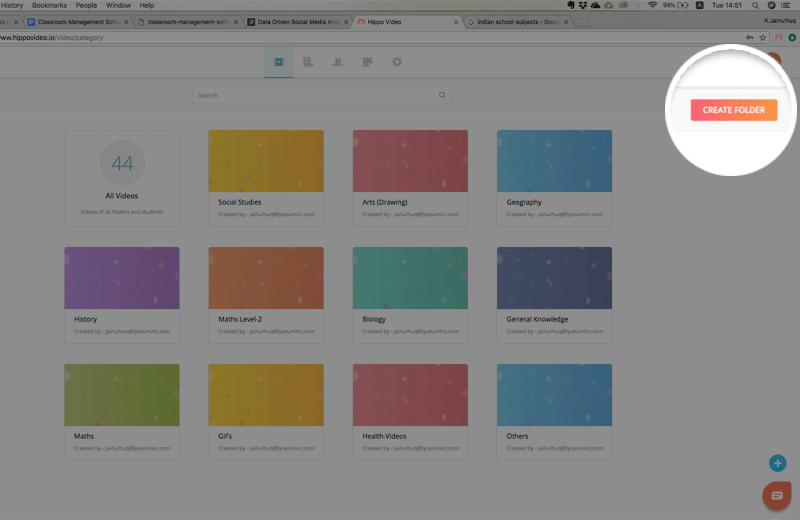Open the Arts (Drawing) folder
Image resolution: width=800 pixels, height=520 pixels.
(410, 161)
